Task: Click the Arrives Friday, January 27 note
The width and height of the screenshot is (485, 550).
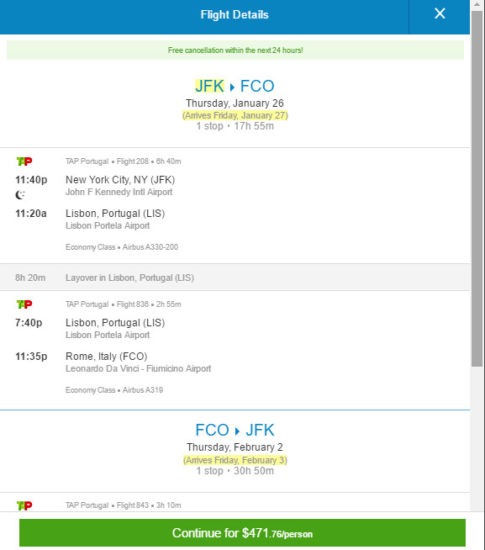Action: point(235,115)
